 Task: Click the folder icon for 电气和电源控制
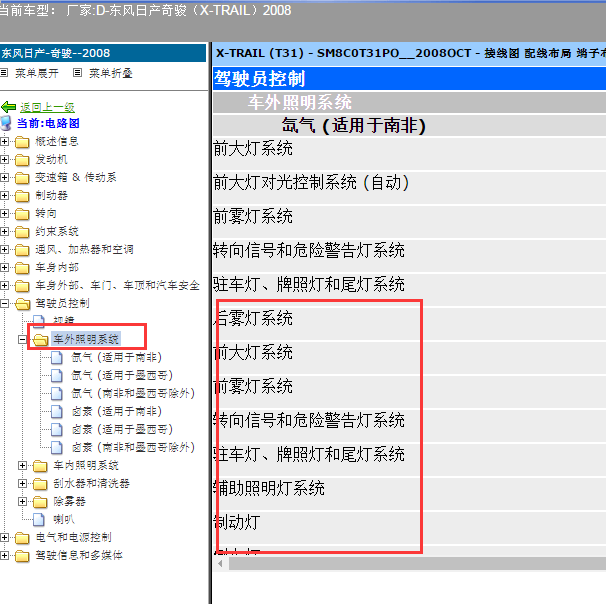tap(22, 538)
